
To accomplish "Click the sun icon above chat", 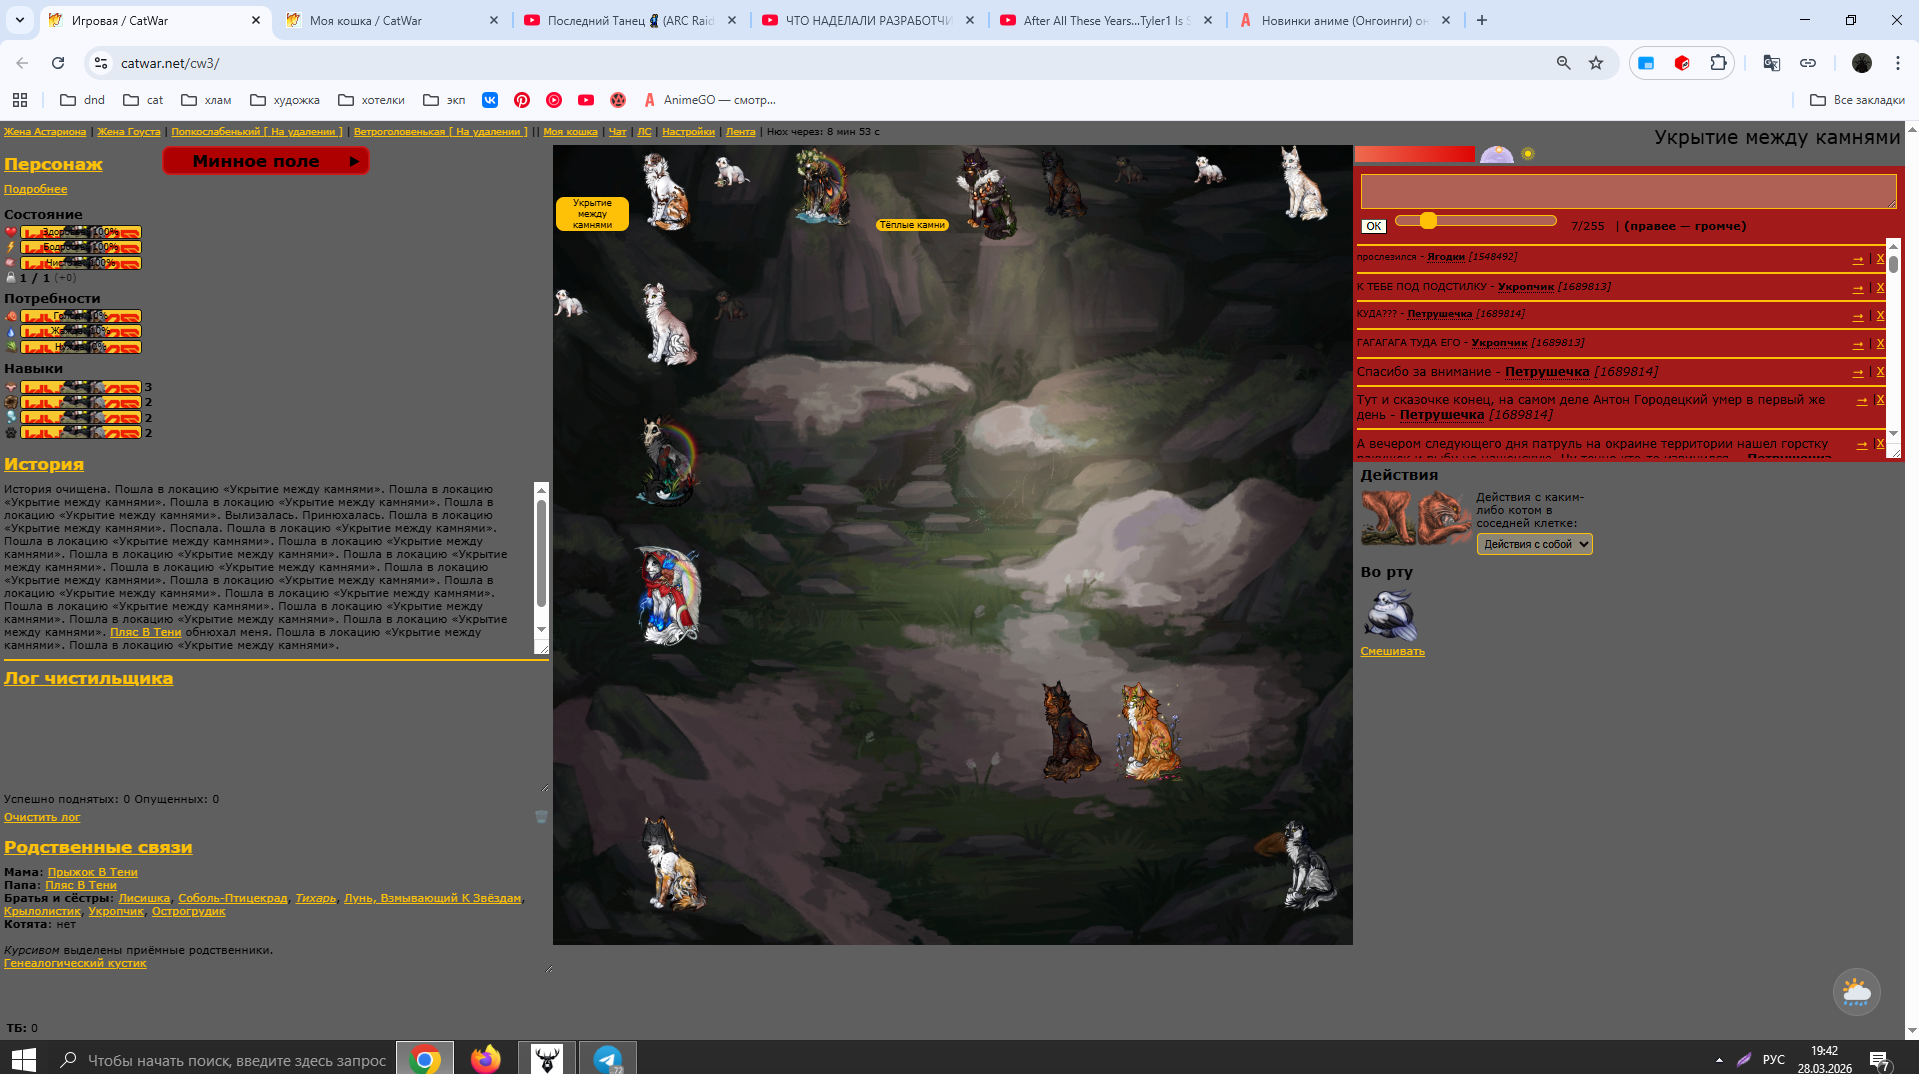I will click(1527, 154).
